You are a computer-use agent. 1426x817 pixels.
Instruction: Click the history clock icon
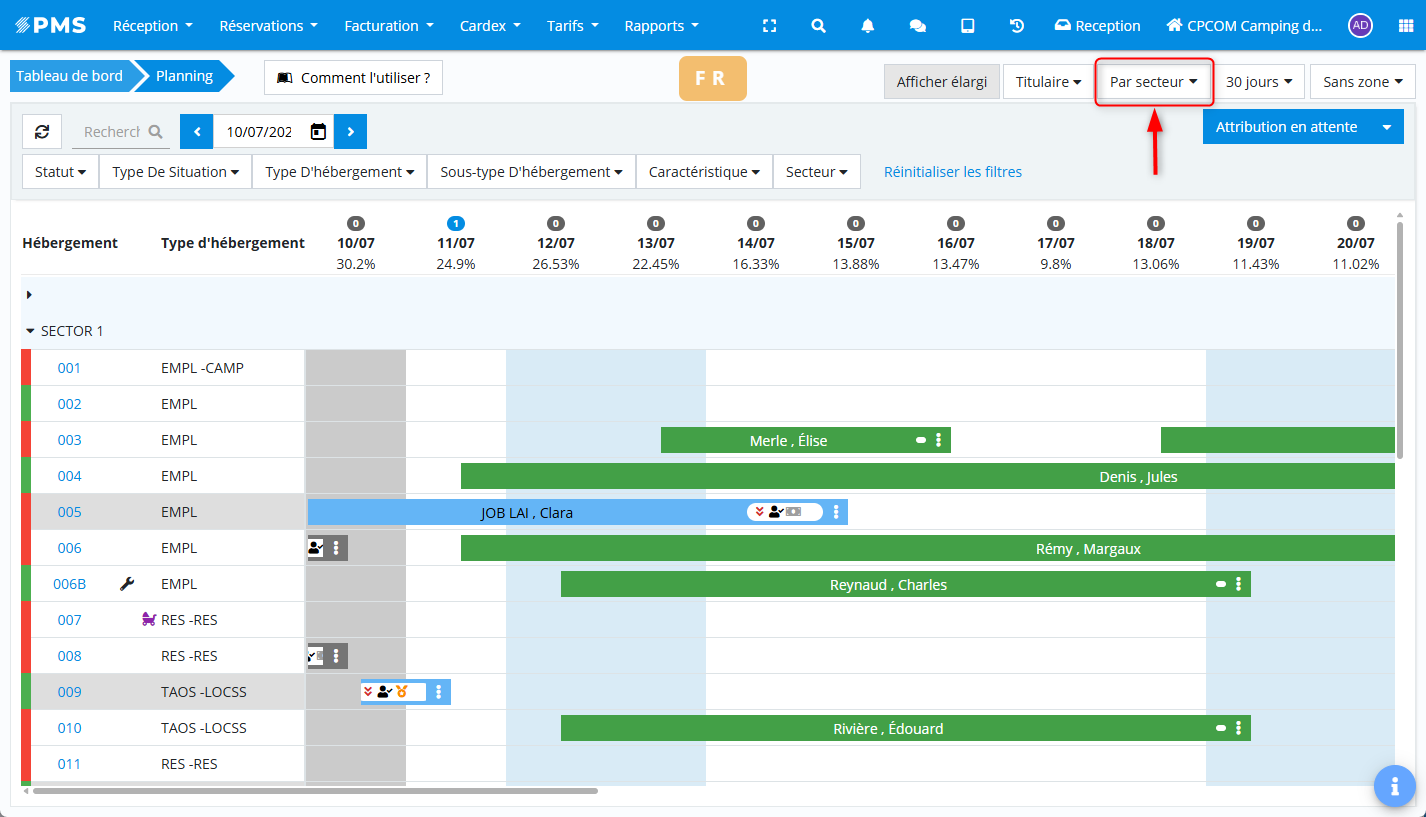tap(1017, 26)
